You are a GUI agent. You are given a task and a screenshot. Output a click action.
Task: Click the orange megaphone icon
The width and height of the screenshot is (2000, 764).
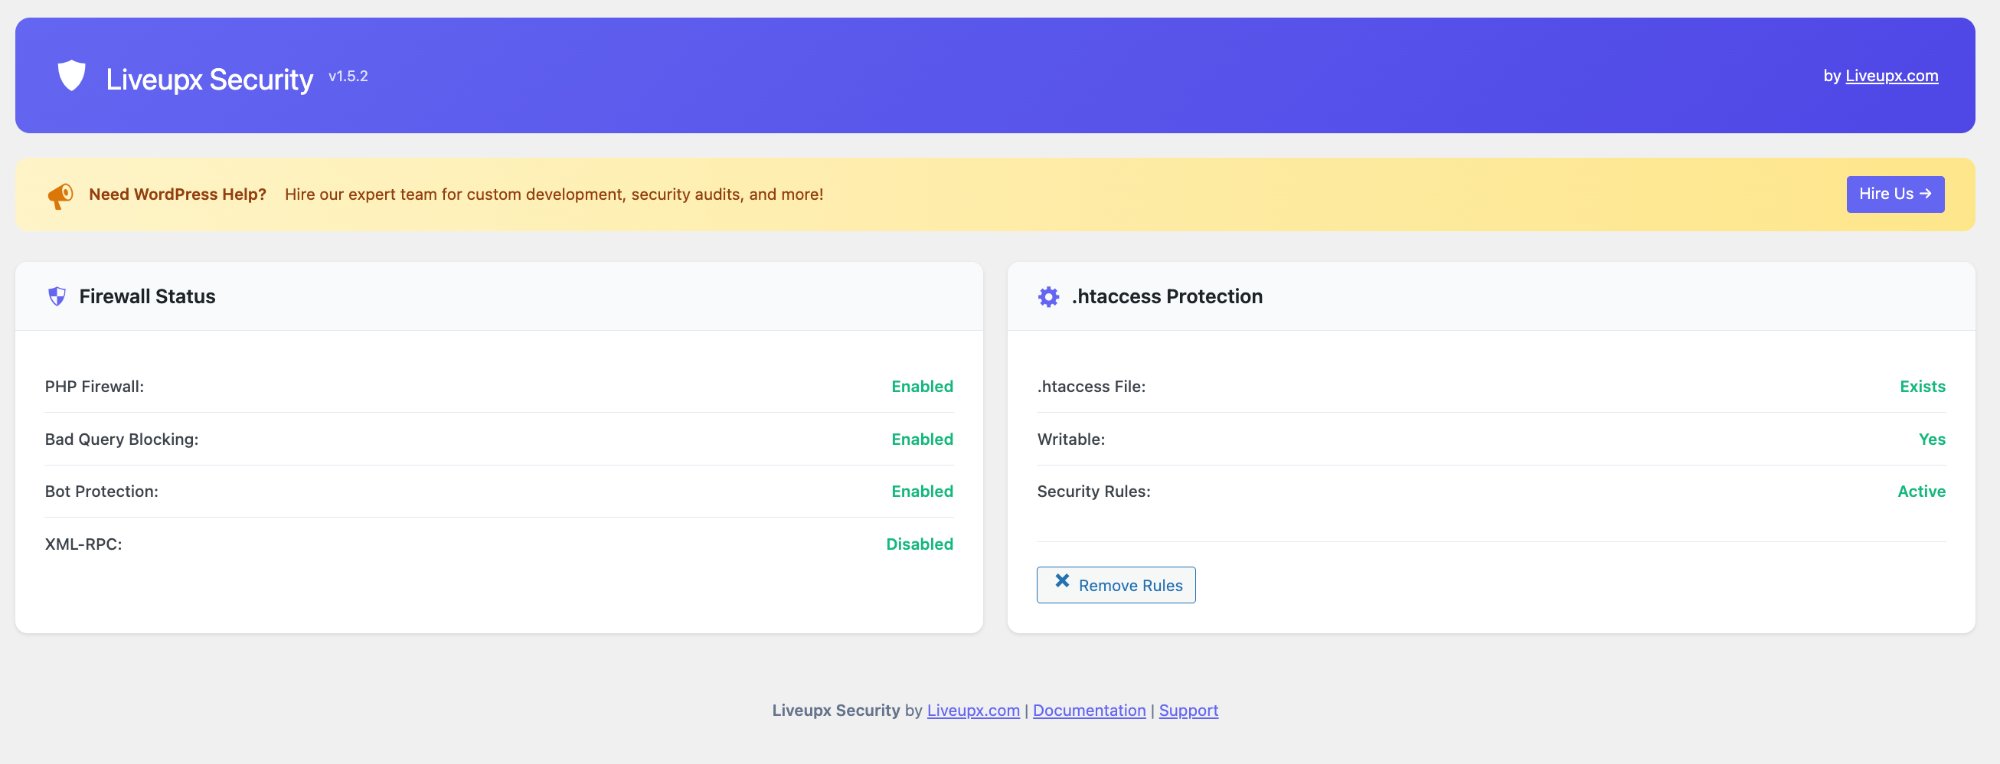point(60,195)
